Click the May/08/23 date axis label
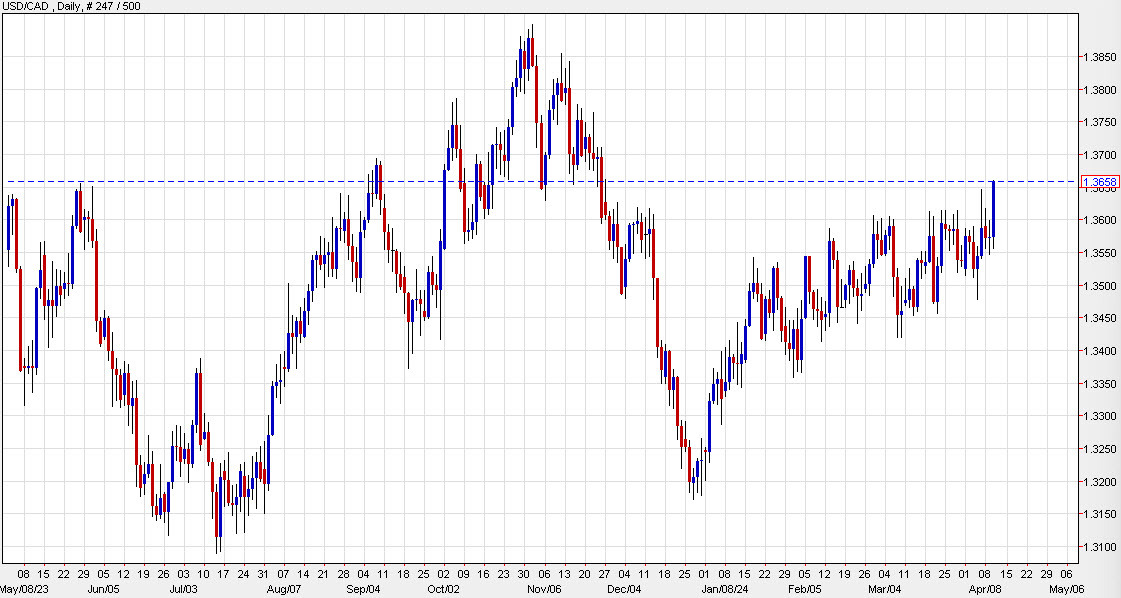 point(26,589)
